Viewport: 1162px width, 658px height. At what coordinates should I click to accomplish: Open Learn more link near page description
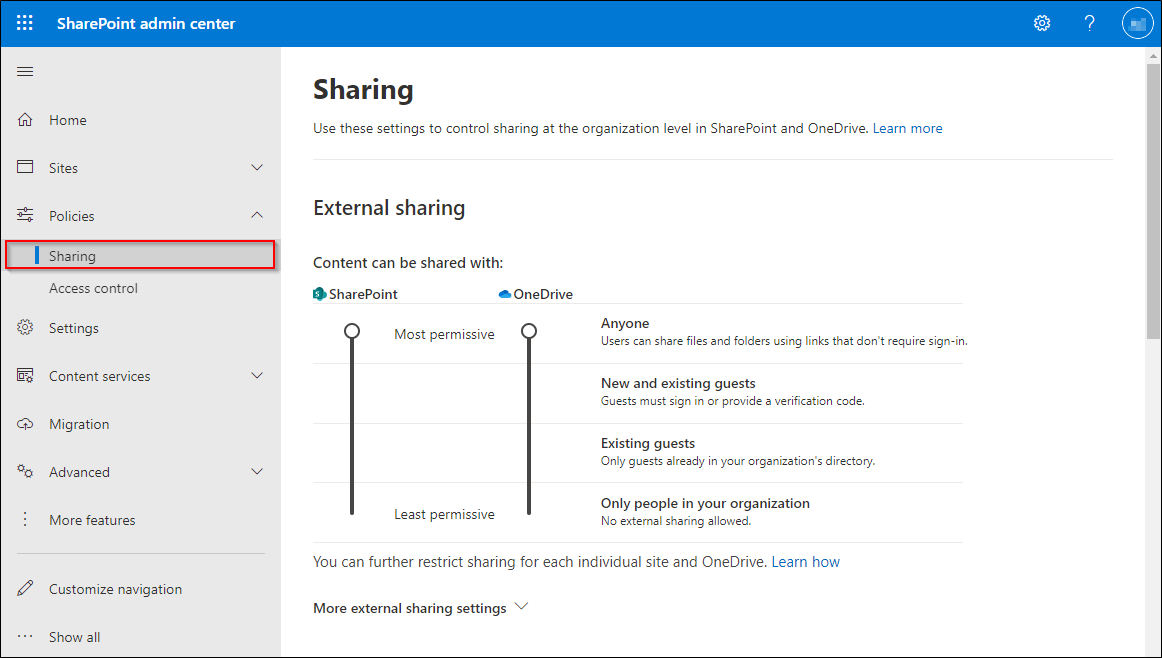click(907, 128)
